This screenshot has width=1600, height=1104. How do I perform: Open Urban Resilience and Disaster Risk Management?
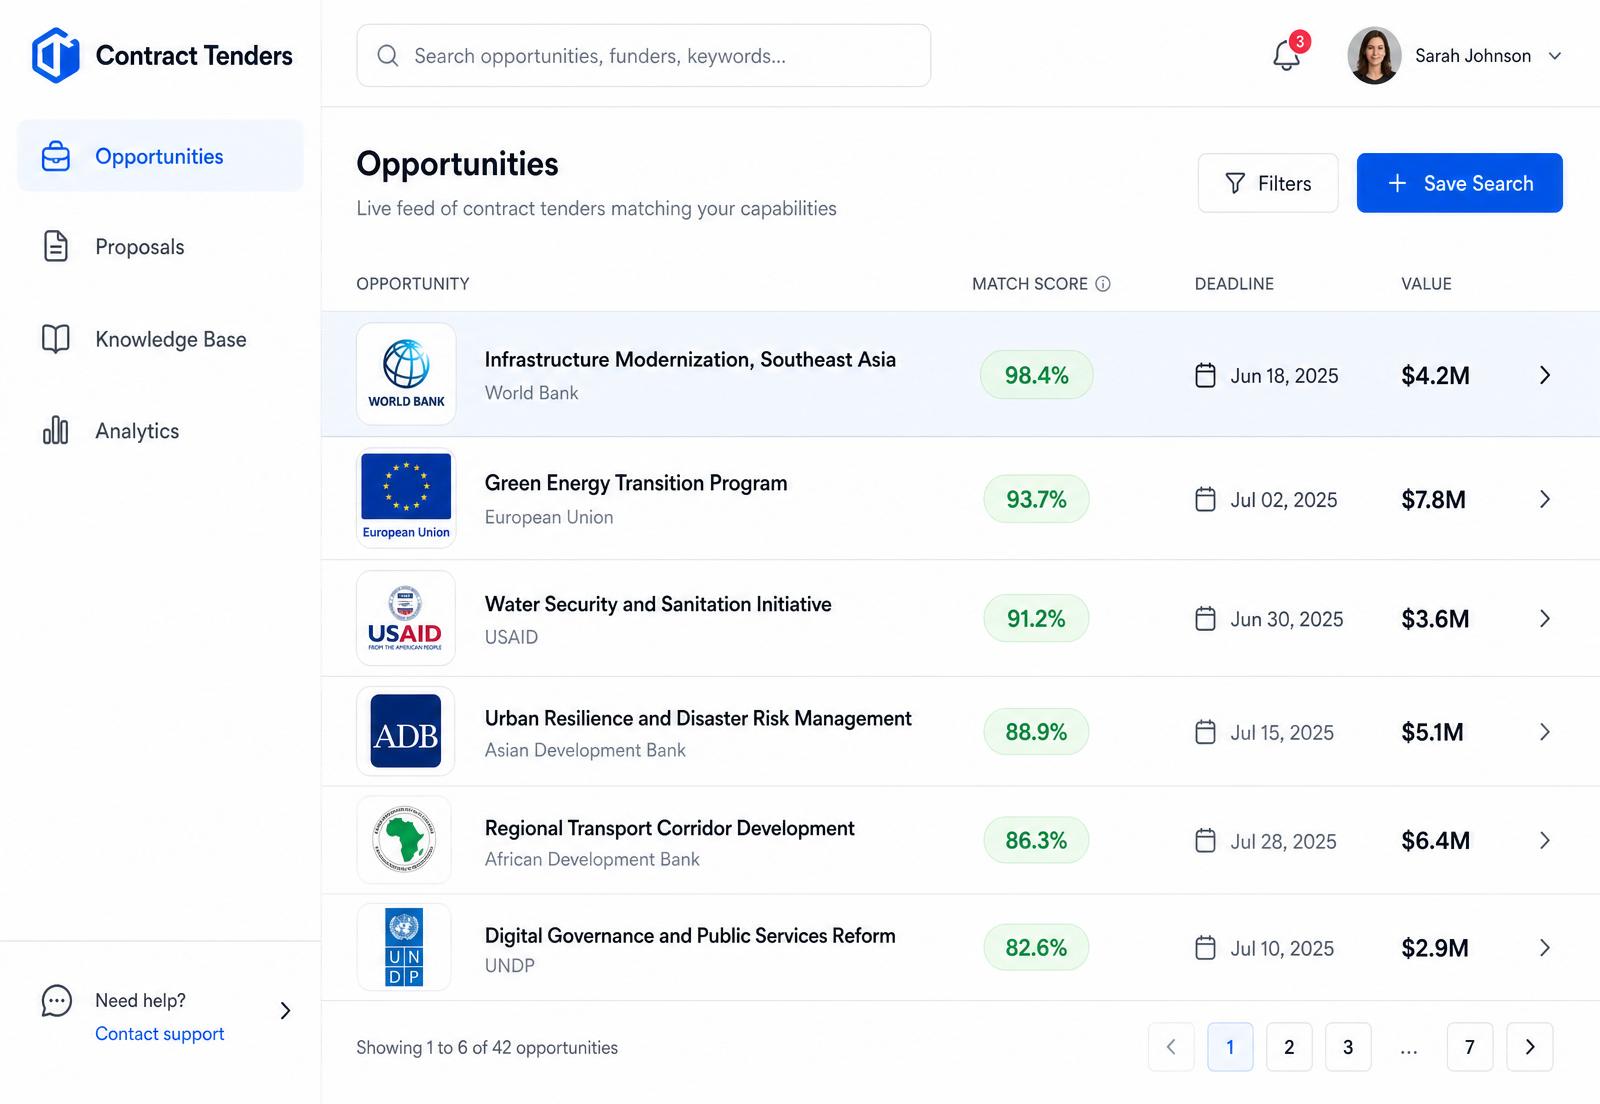698,718
